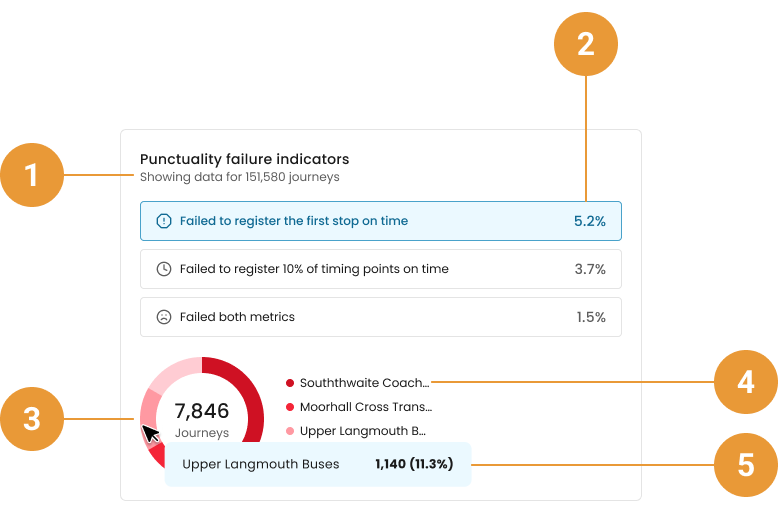
Task: Click the Upper Langmouth Buses tooltip
Action: point(318,464)
